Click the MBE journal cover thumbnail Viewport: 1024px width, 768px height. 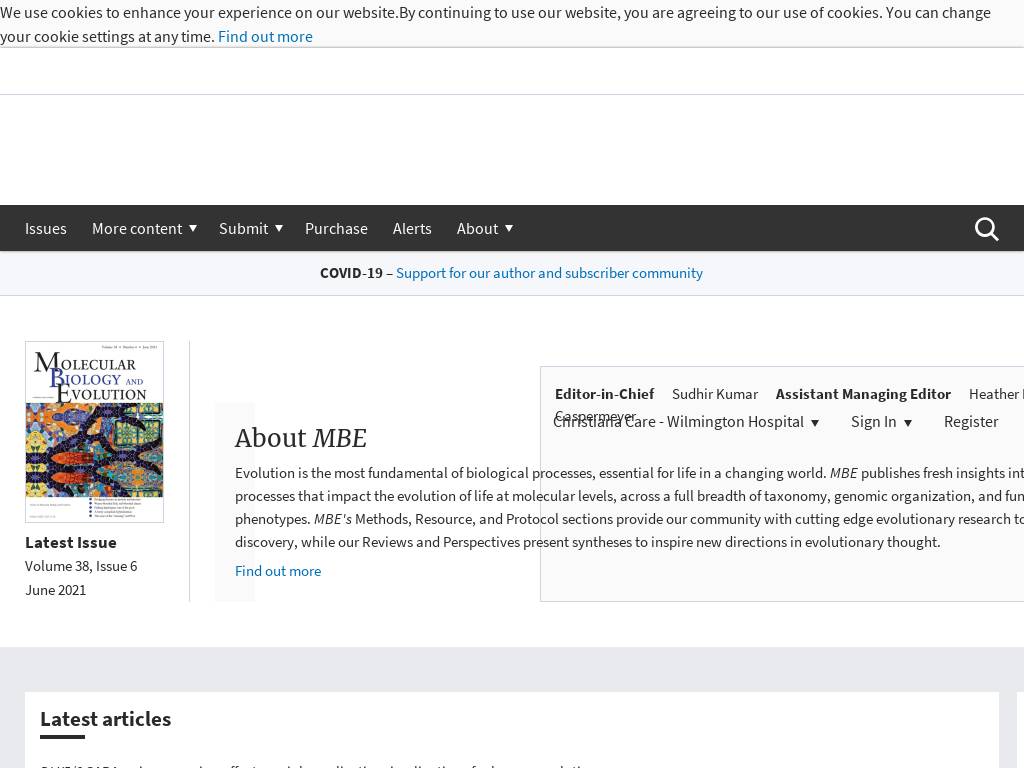(94, 432)
